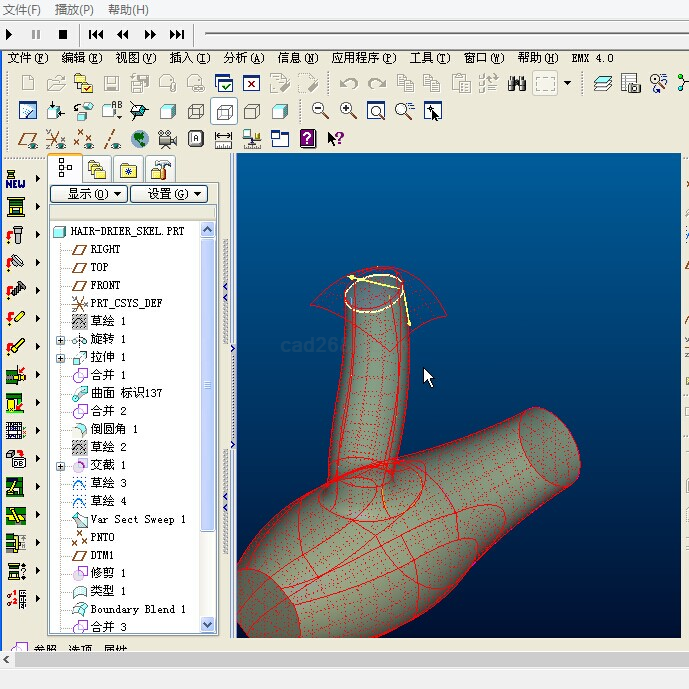Click the video playback progress slider
Image resolution: width=689 pixels, height=689 pixels.
point(440,34)
